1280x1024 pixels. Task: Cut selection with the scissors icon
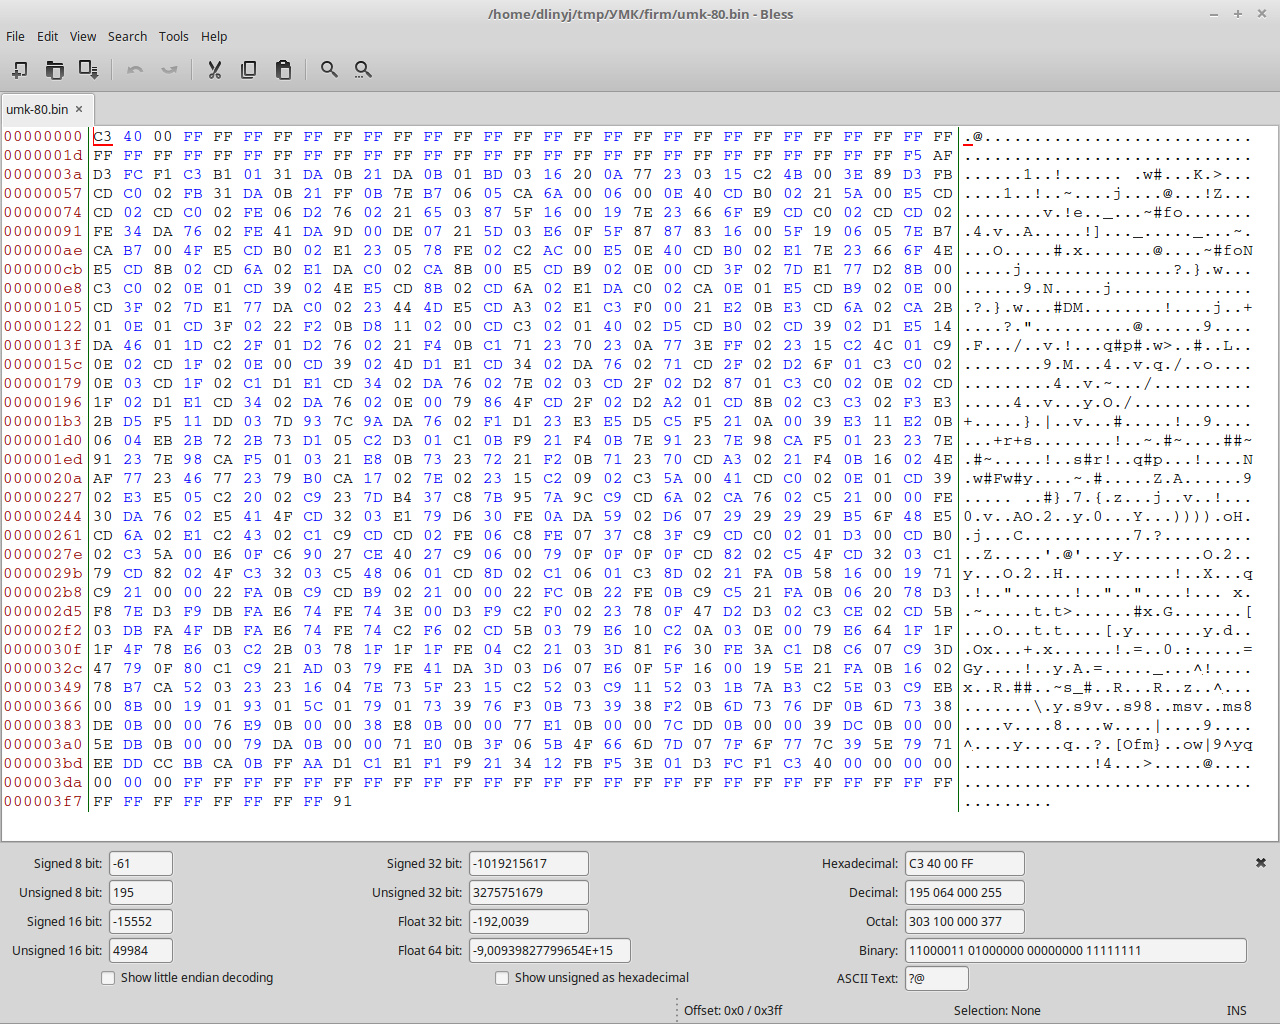(214, 69)
